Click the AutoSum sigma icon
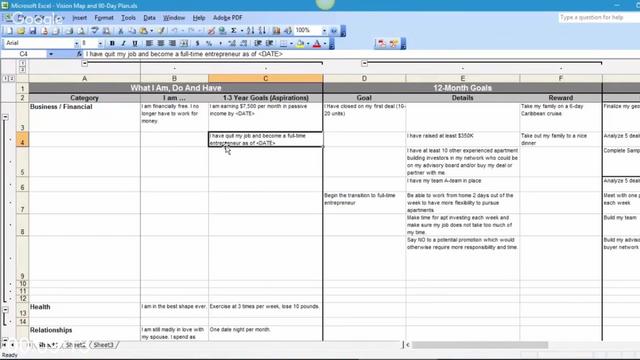The width and height of the screenshot is (640, 360). [234, 31]
